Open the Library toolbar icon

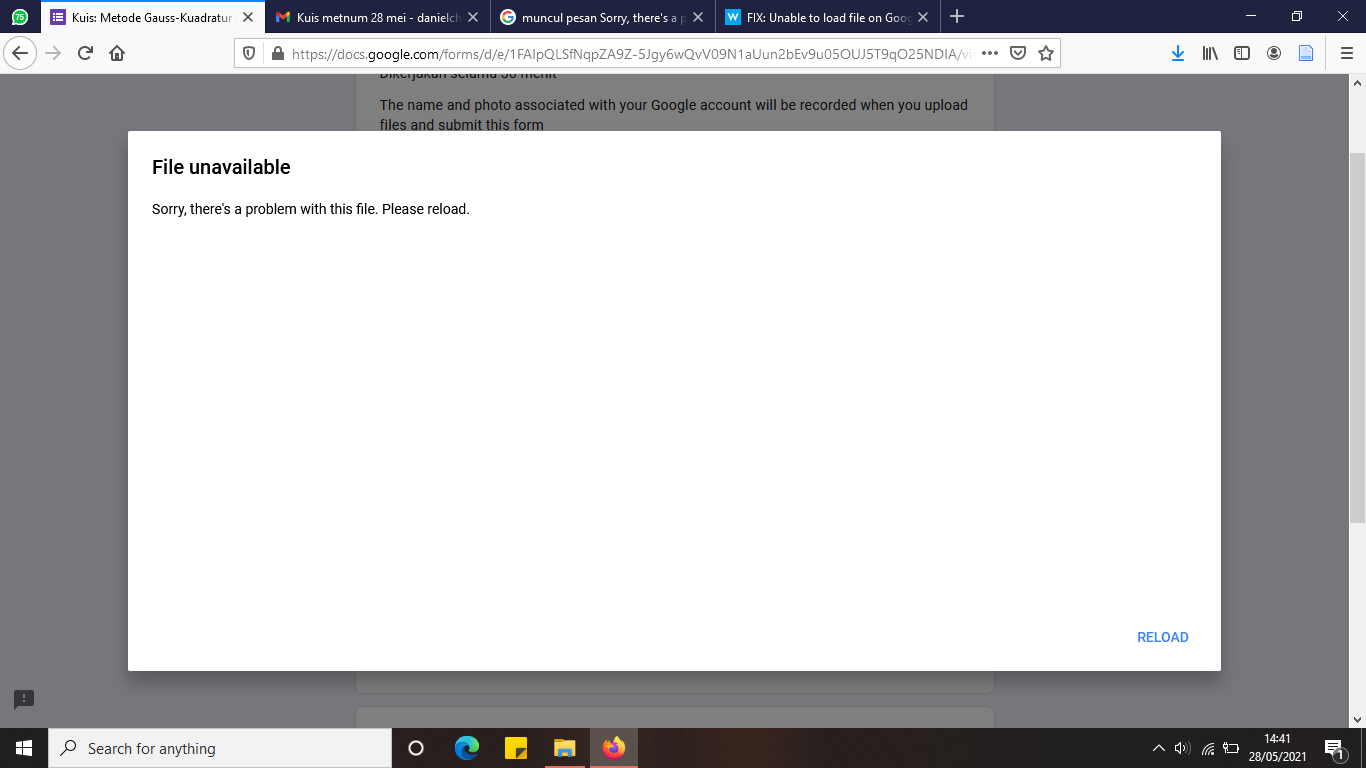[x=1210, y=52]
